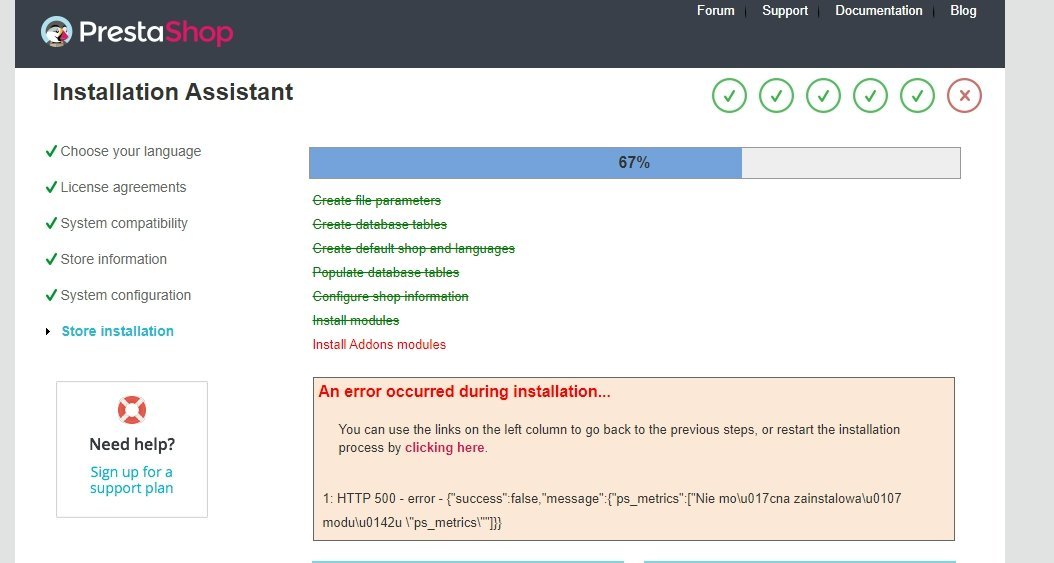Click the 'Populate database tables' task

tap(386, 273)
